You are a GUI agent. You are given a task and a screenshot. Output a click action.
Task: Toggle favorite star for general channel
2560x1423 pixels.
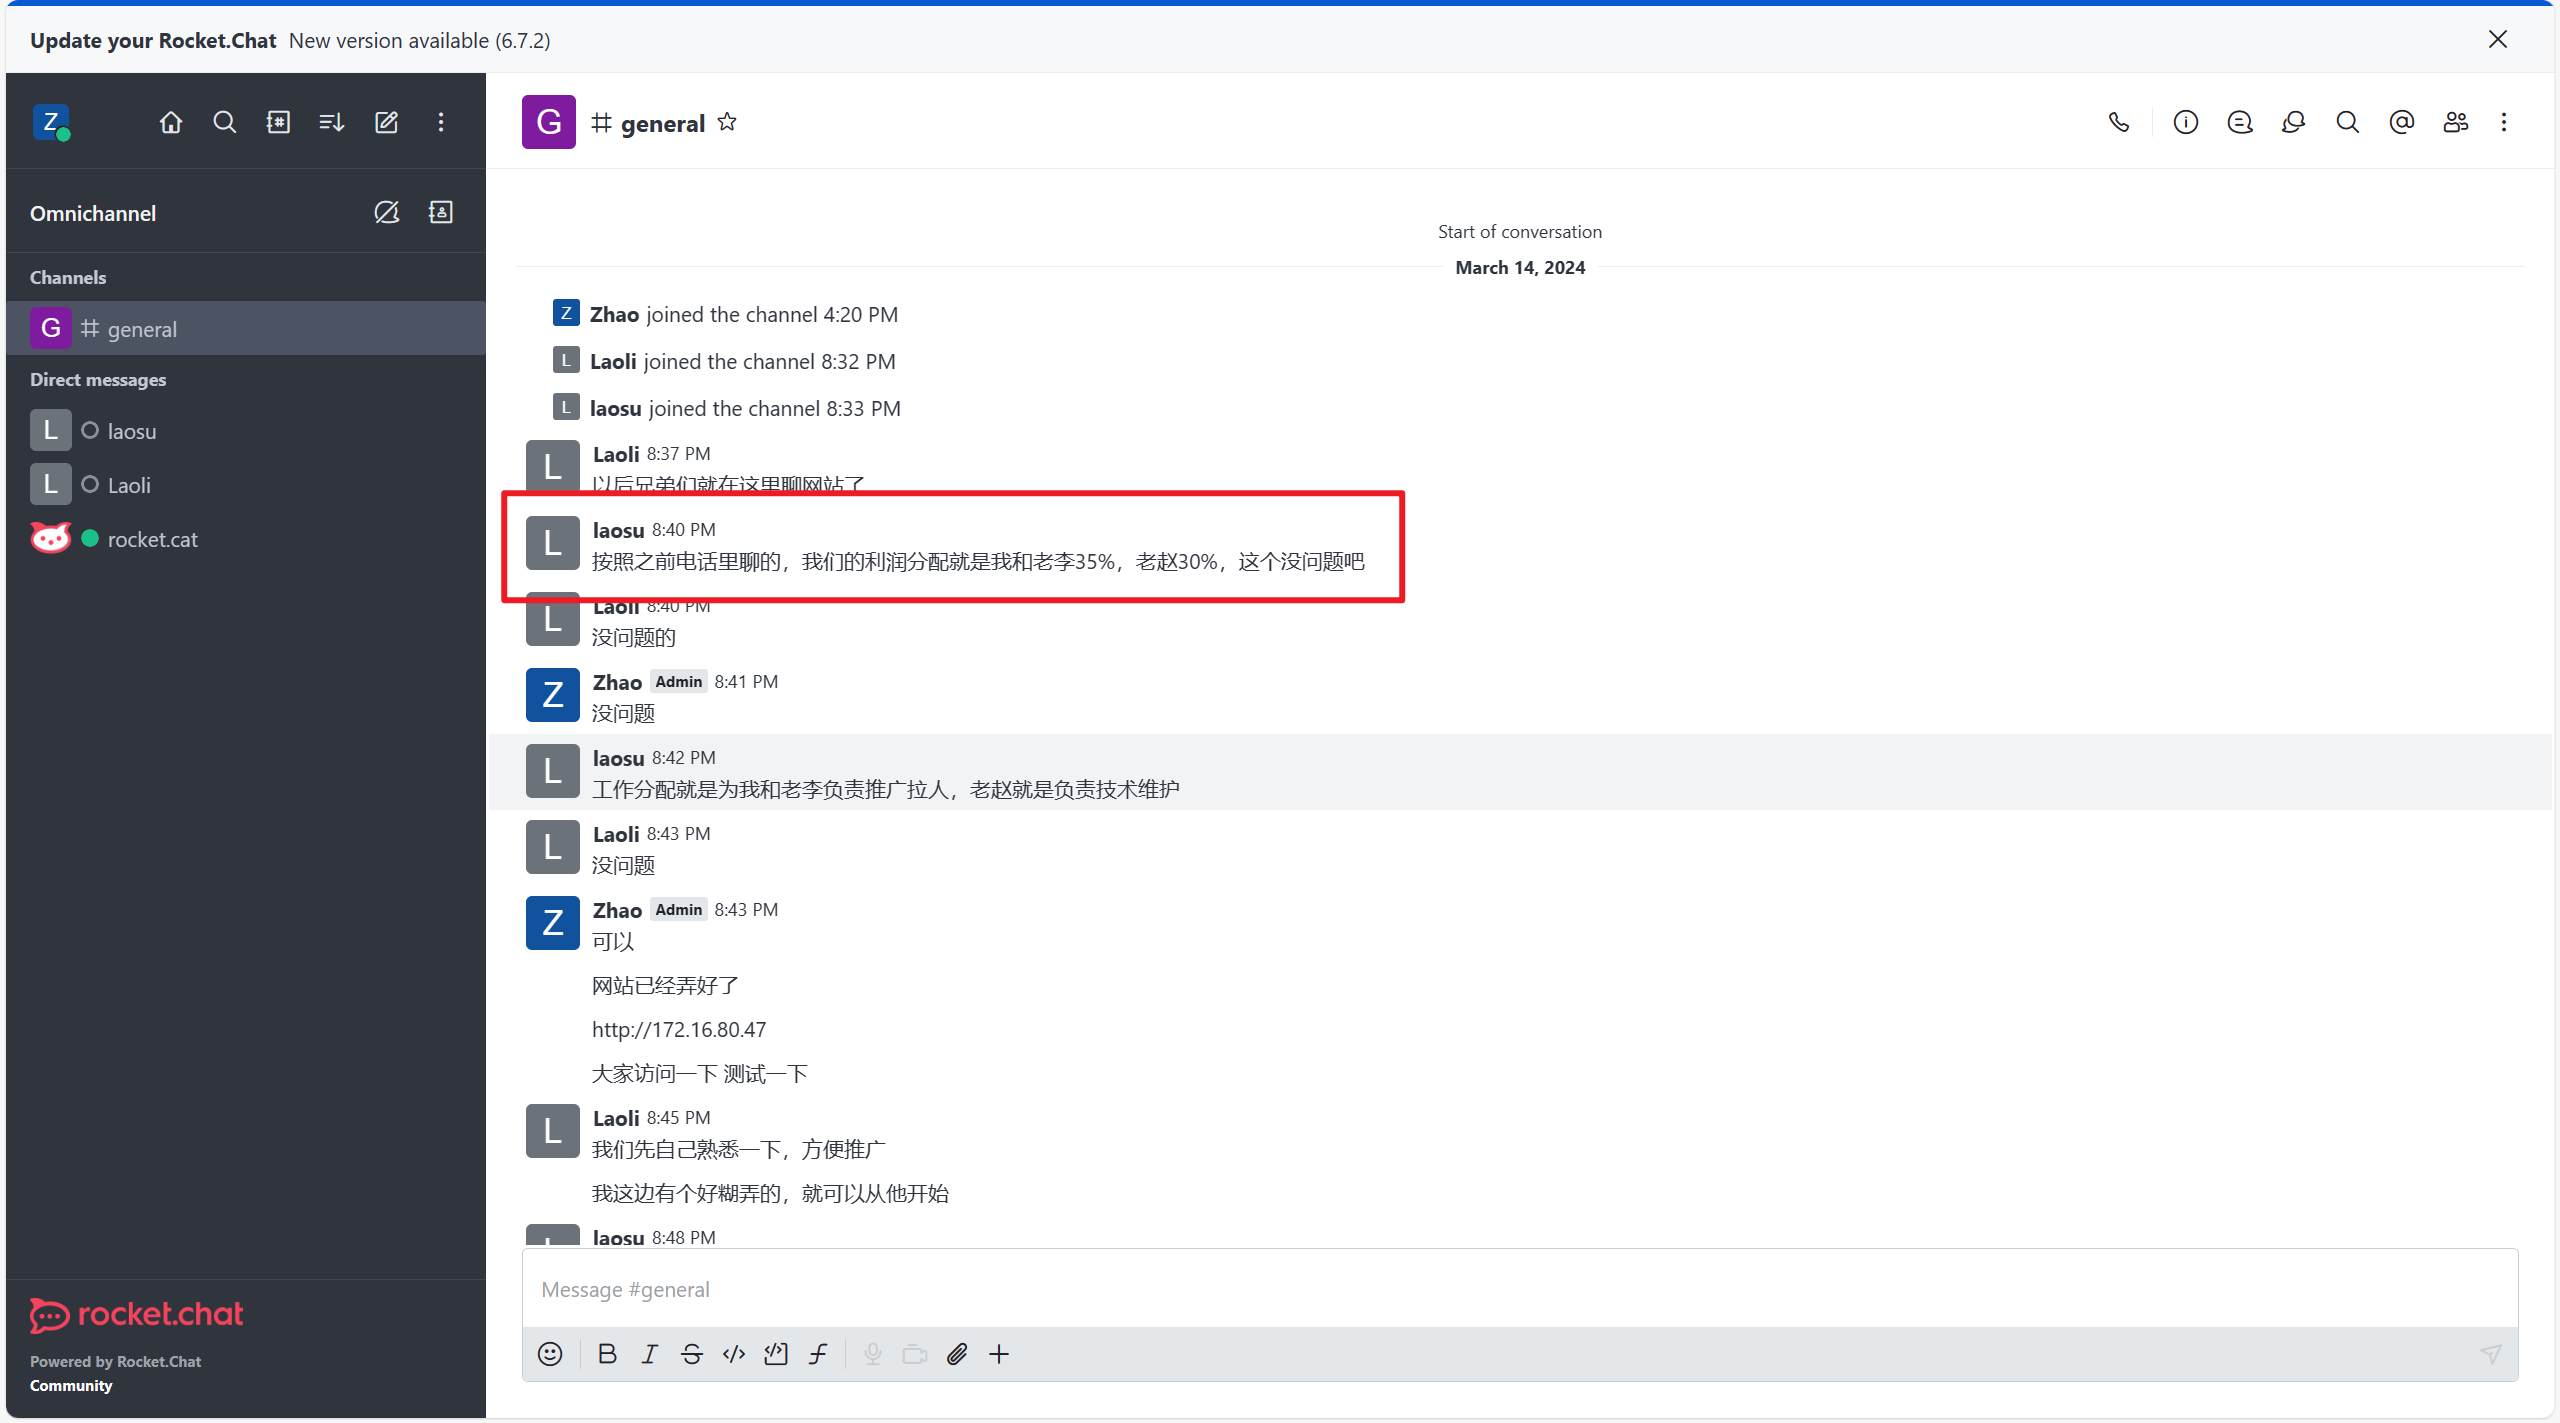[727, 122]
